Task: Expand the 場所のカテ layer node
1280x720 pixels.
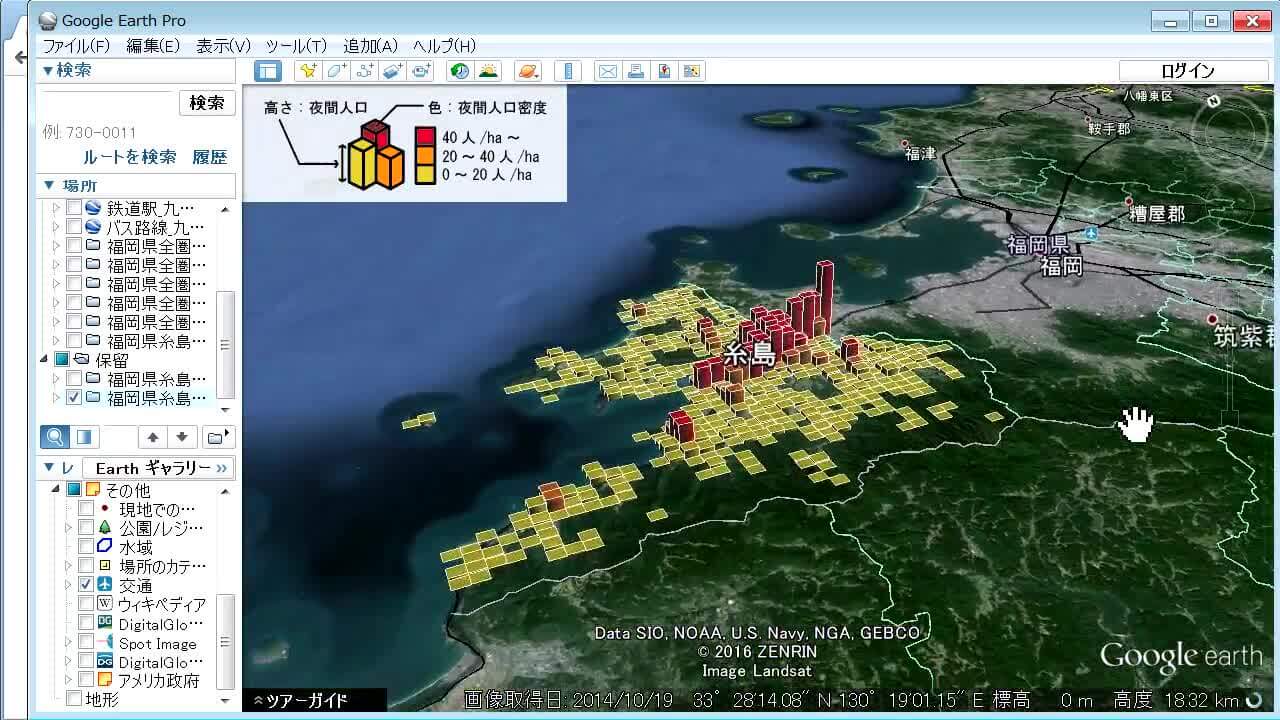Action: [x=68, y=566]
